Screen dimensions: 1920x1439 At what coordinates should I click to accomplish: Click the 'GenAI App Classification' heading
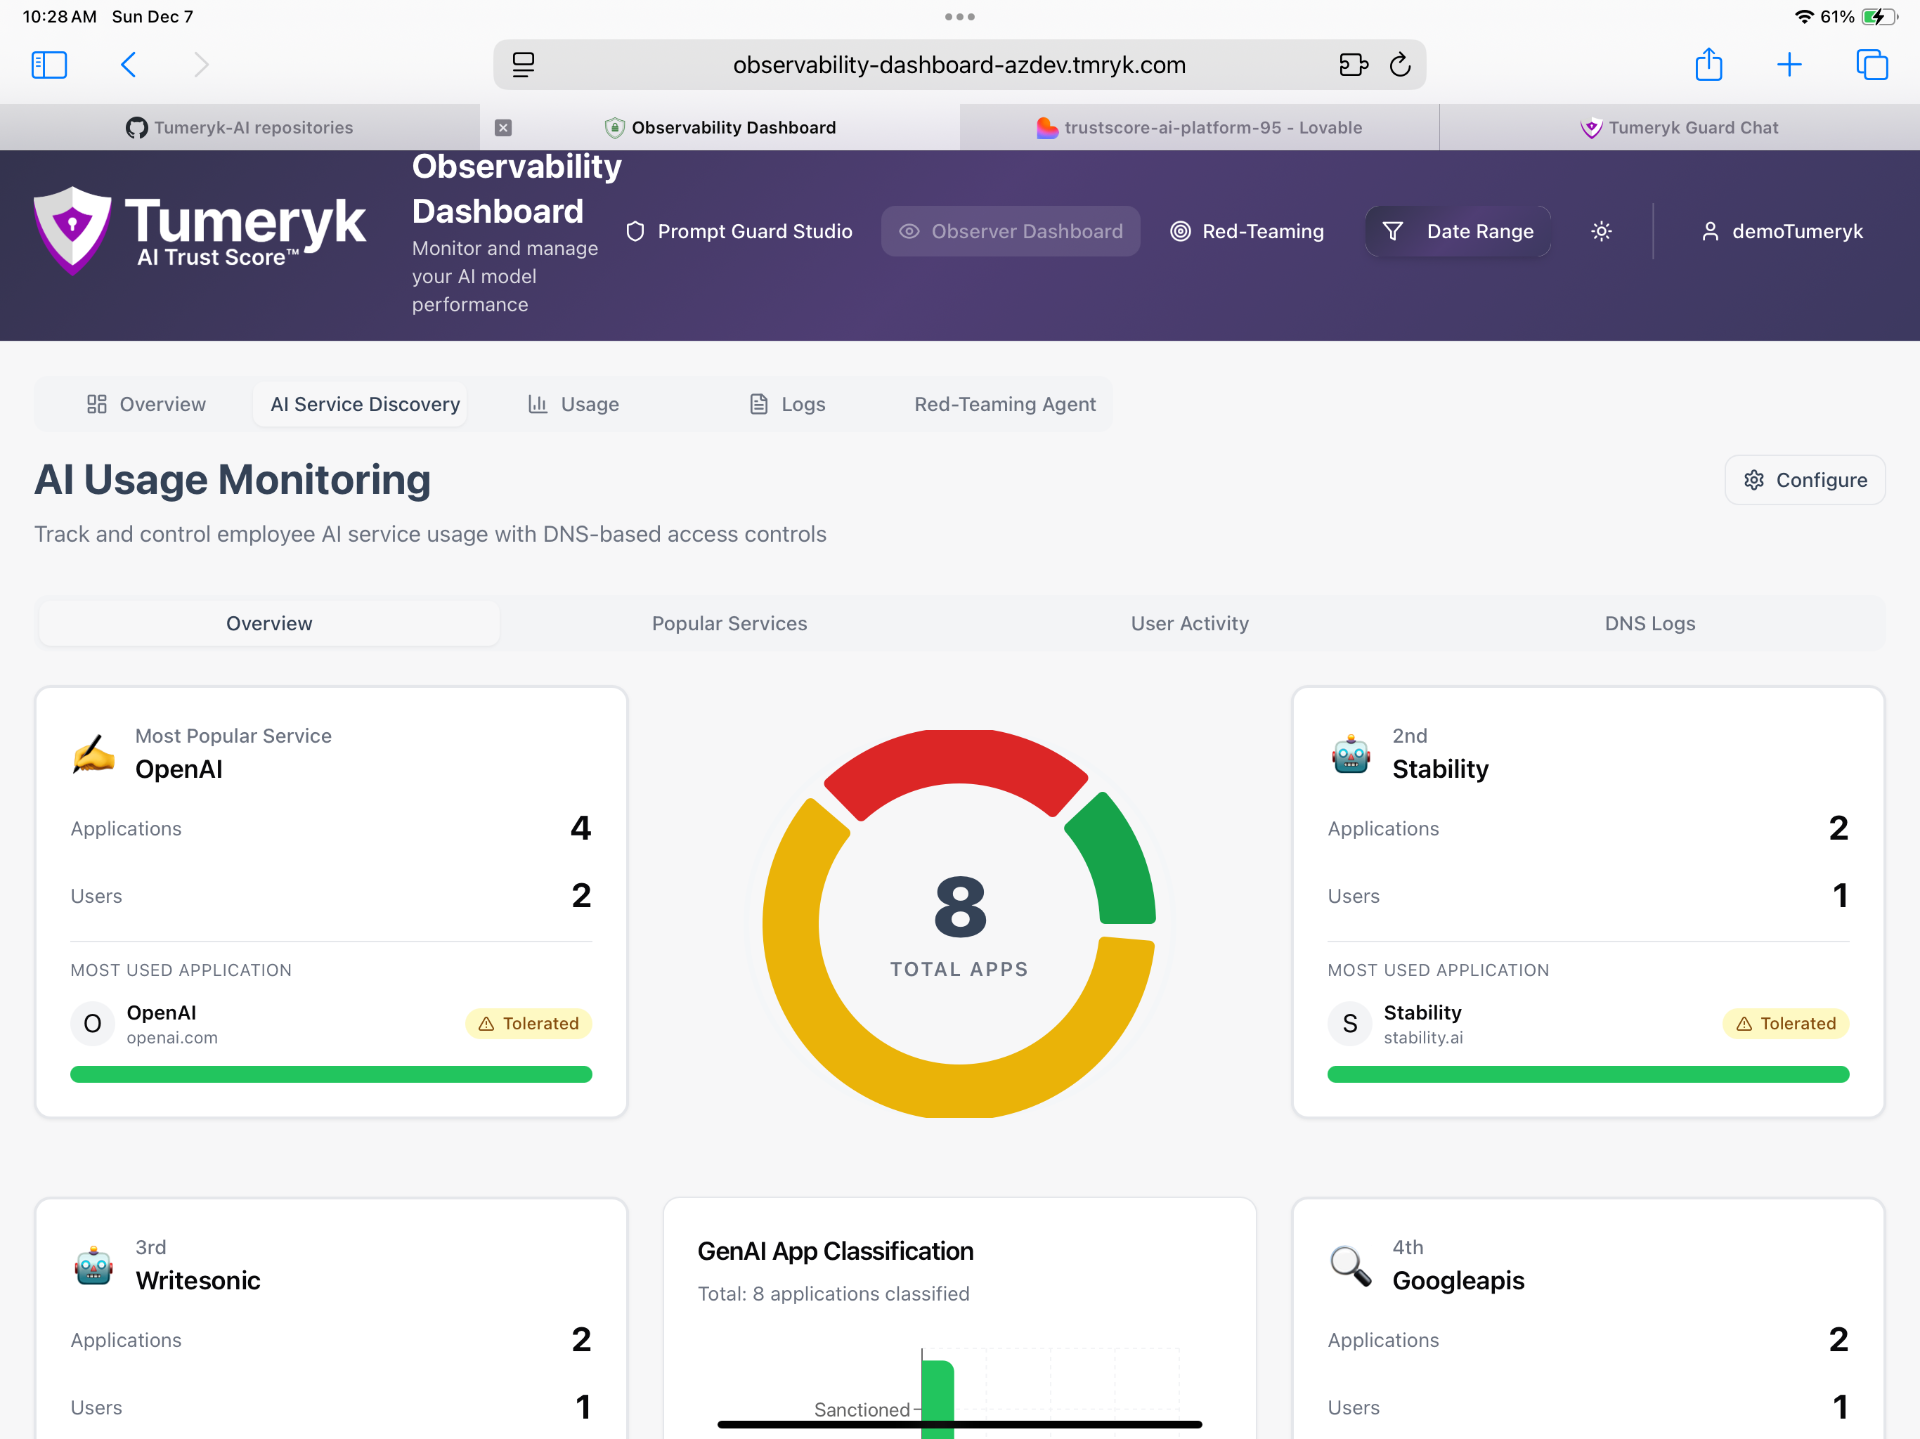coord(835,1251)
